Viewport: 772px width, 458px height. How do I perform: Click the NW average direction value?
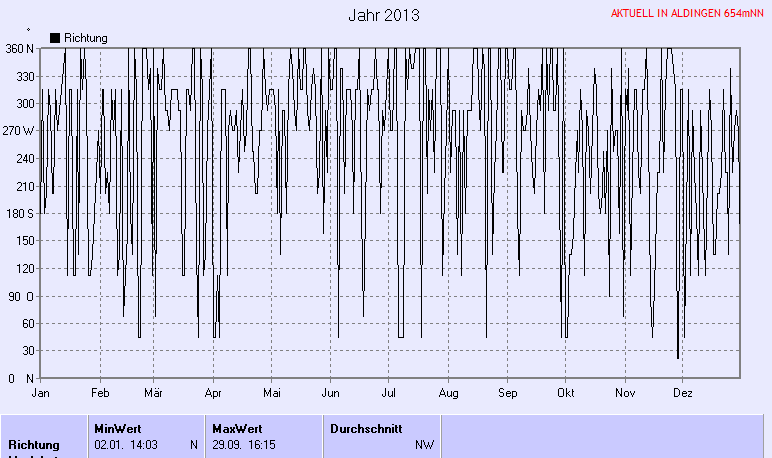click(425, 444)
